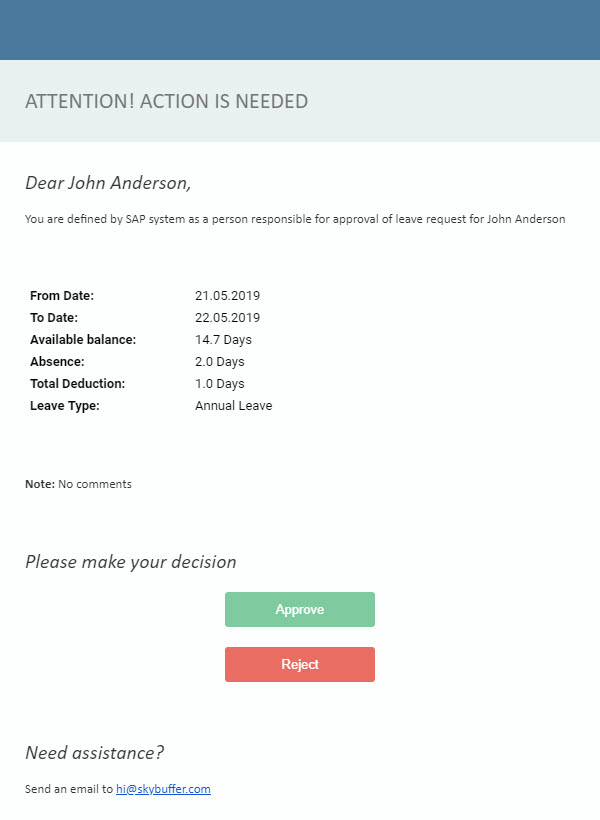The image size is (600, 820).
Task: Click the Please make your decision heading
Action: click(131, 562)
